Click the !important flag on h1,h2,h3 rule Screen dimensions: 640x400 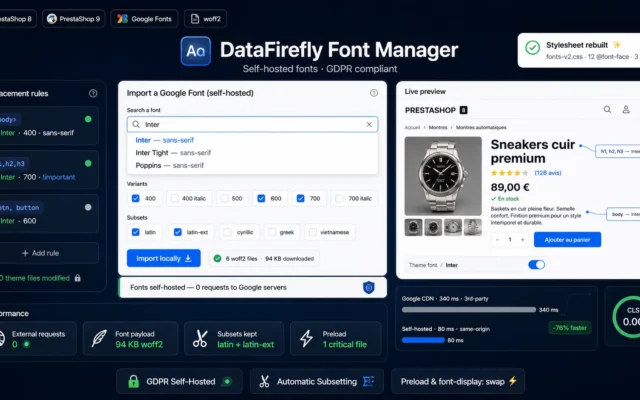click(x=59, y=177)
